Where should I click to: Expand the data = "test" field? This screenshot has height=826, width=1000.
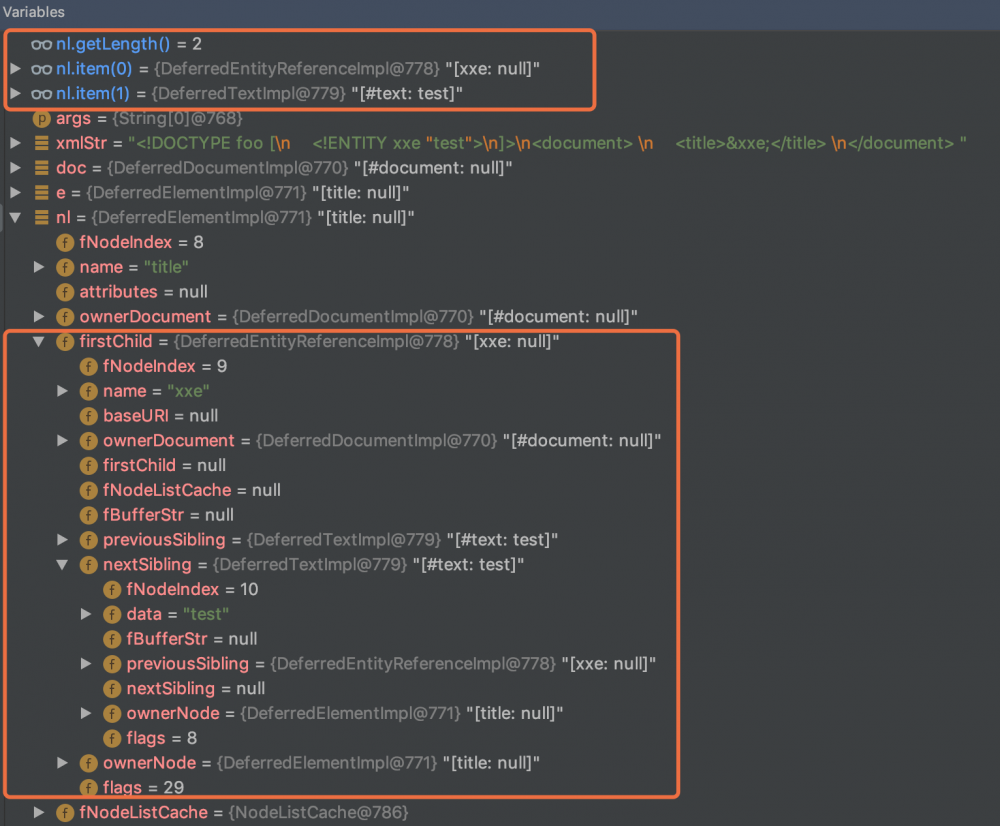pyautogui.click(x=86, y=614)
